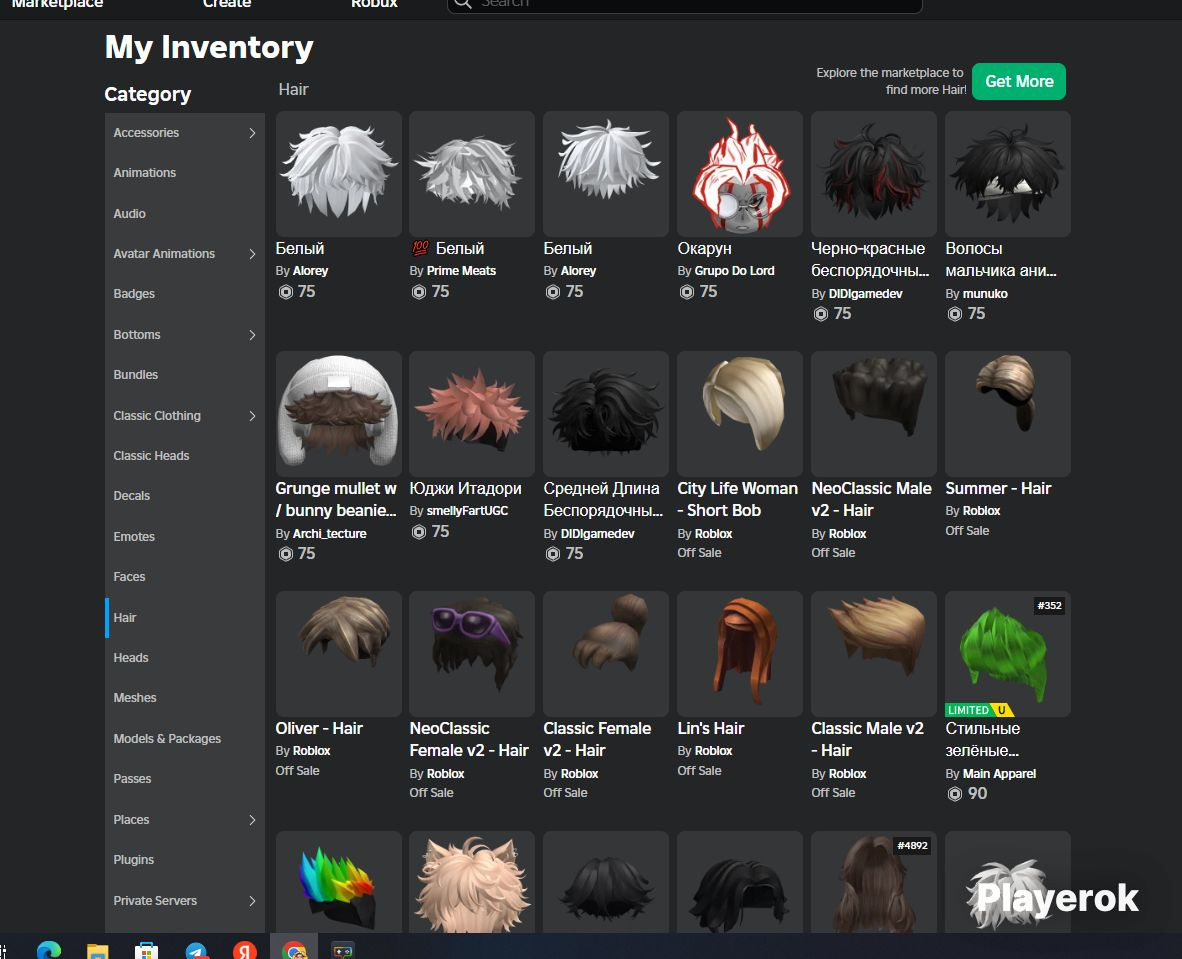The image size is (1182, 959).
Task: Open NeoClassic Female v2 sunglasses hair thumbnail
Action: (x=472, y=654)
